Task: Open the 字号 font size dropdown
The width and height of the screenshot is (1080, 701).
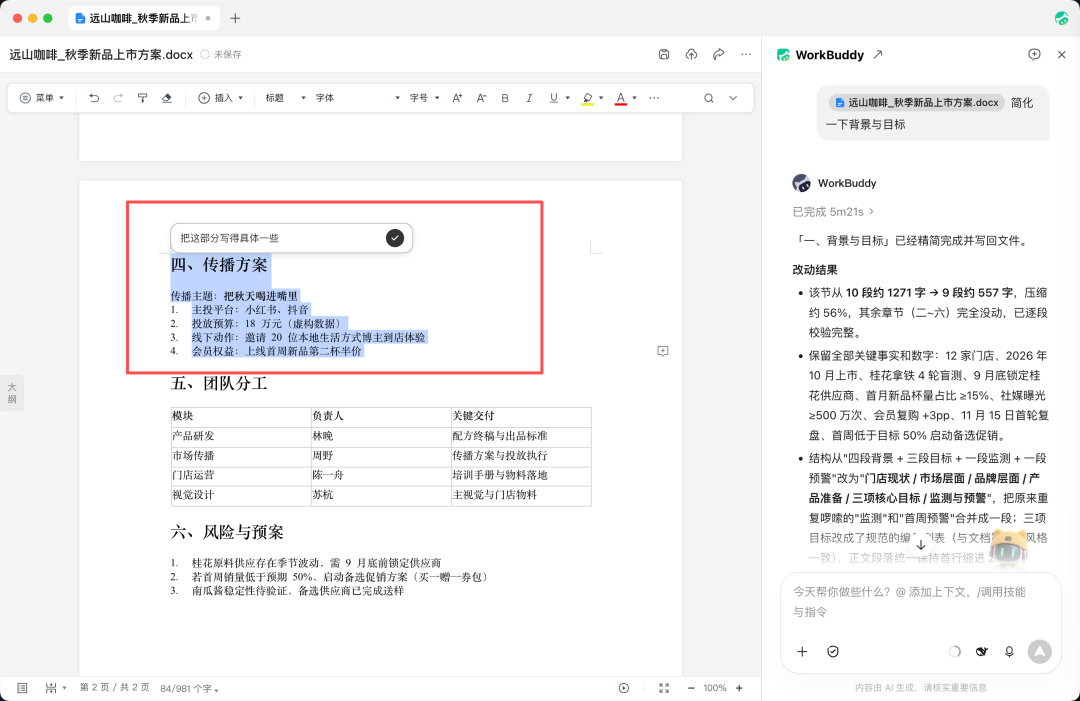Action: 424,98
